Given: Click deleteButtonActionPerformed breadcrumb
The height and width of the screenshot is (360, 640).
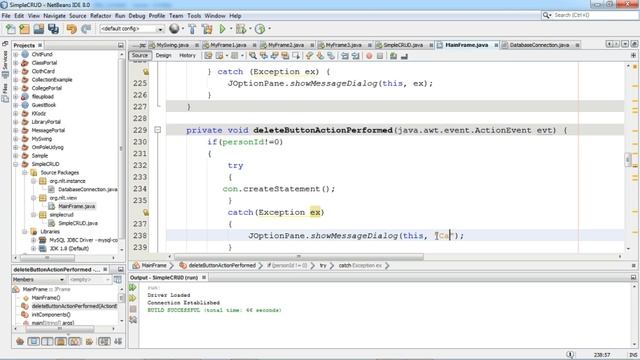Looking at the screenshot, I should coord(222,266).
